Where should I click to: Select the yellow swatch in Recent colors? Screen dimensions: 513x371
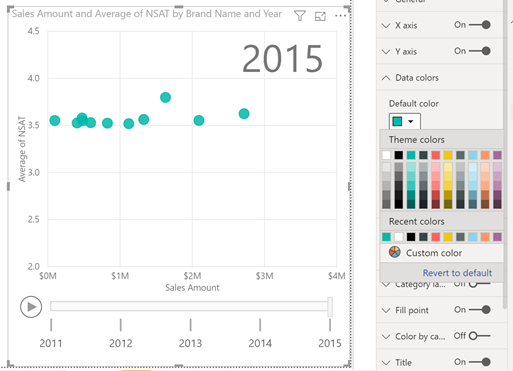tap(448, 237)
